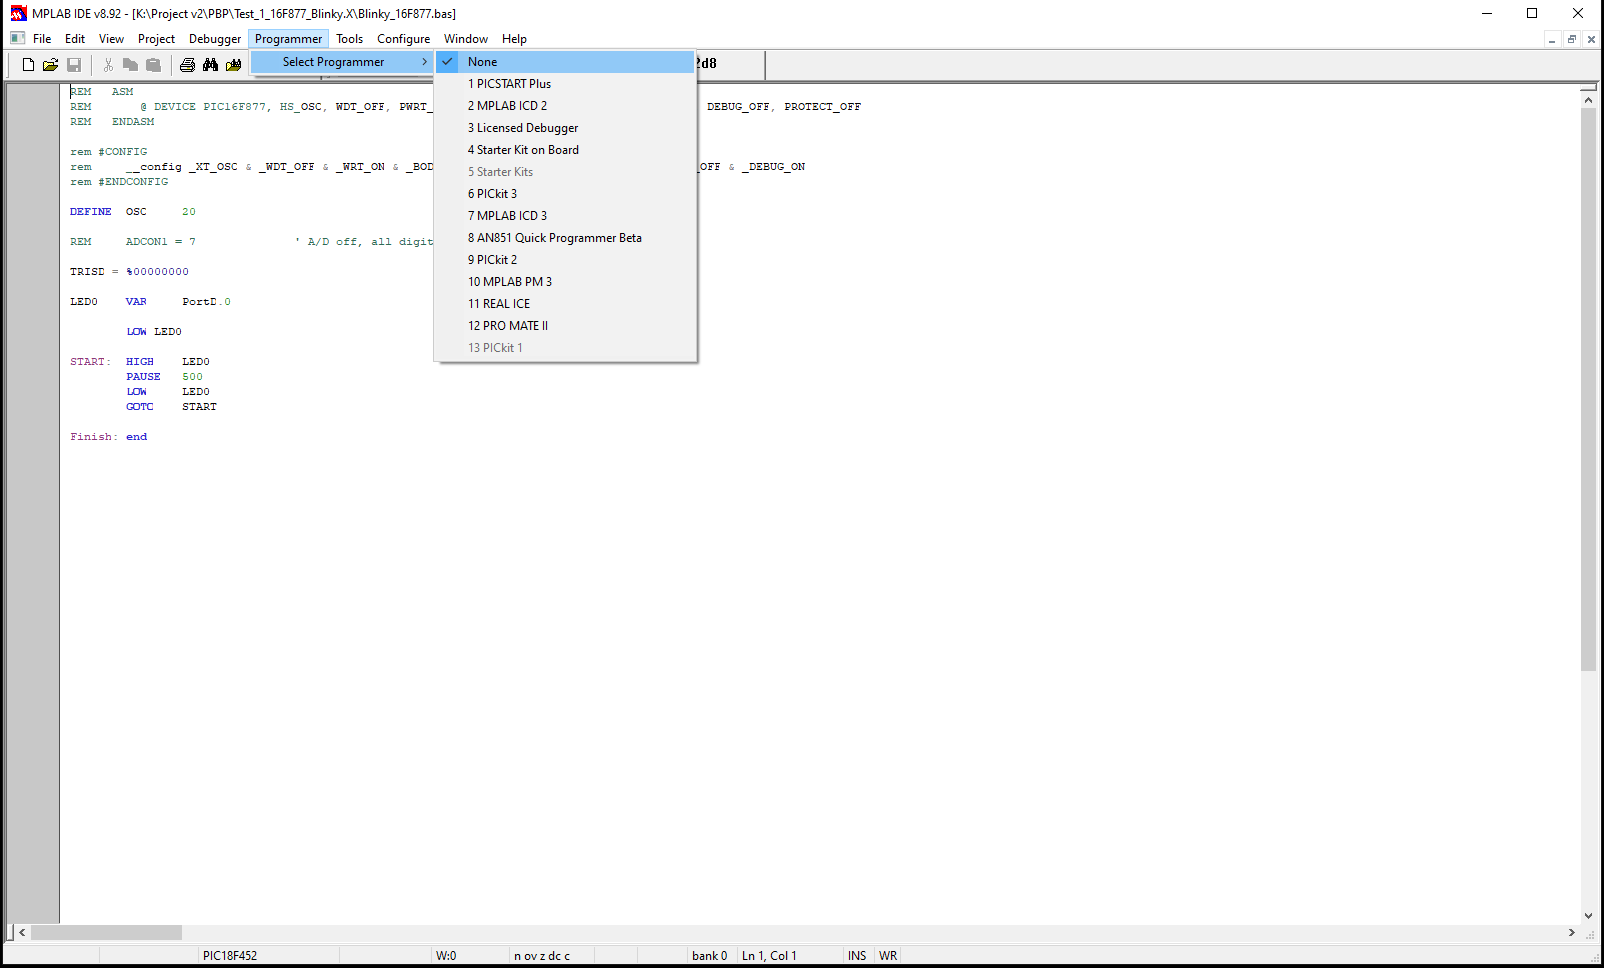The width and height of the screenshot is (1604, 968).
Task: Click the horizontal scrollbar thumb
Action: click(x=106, y=932)
